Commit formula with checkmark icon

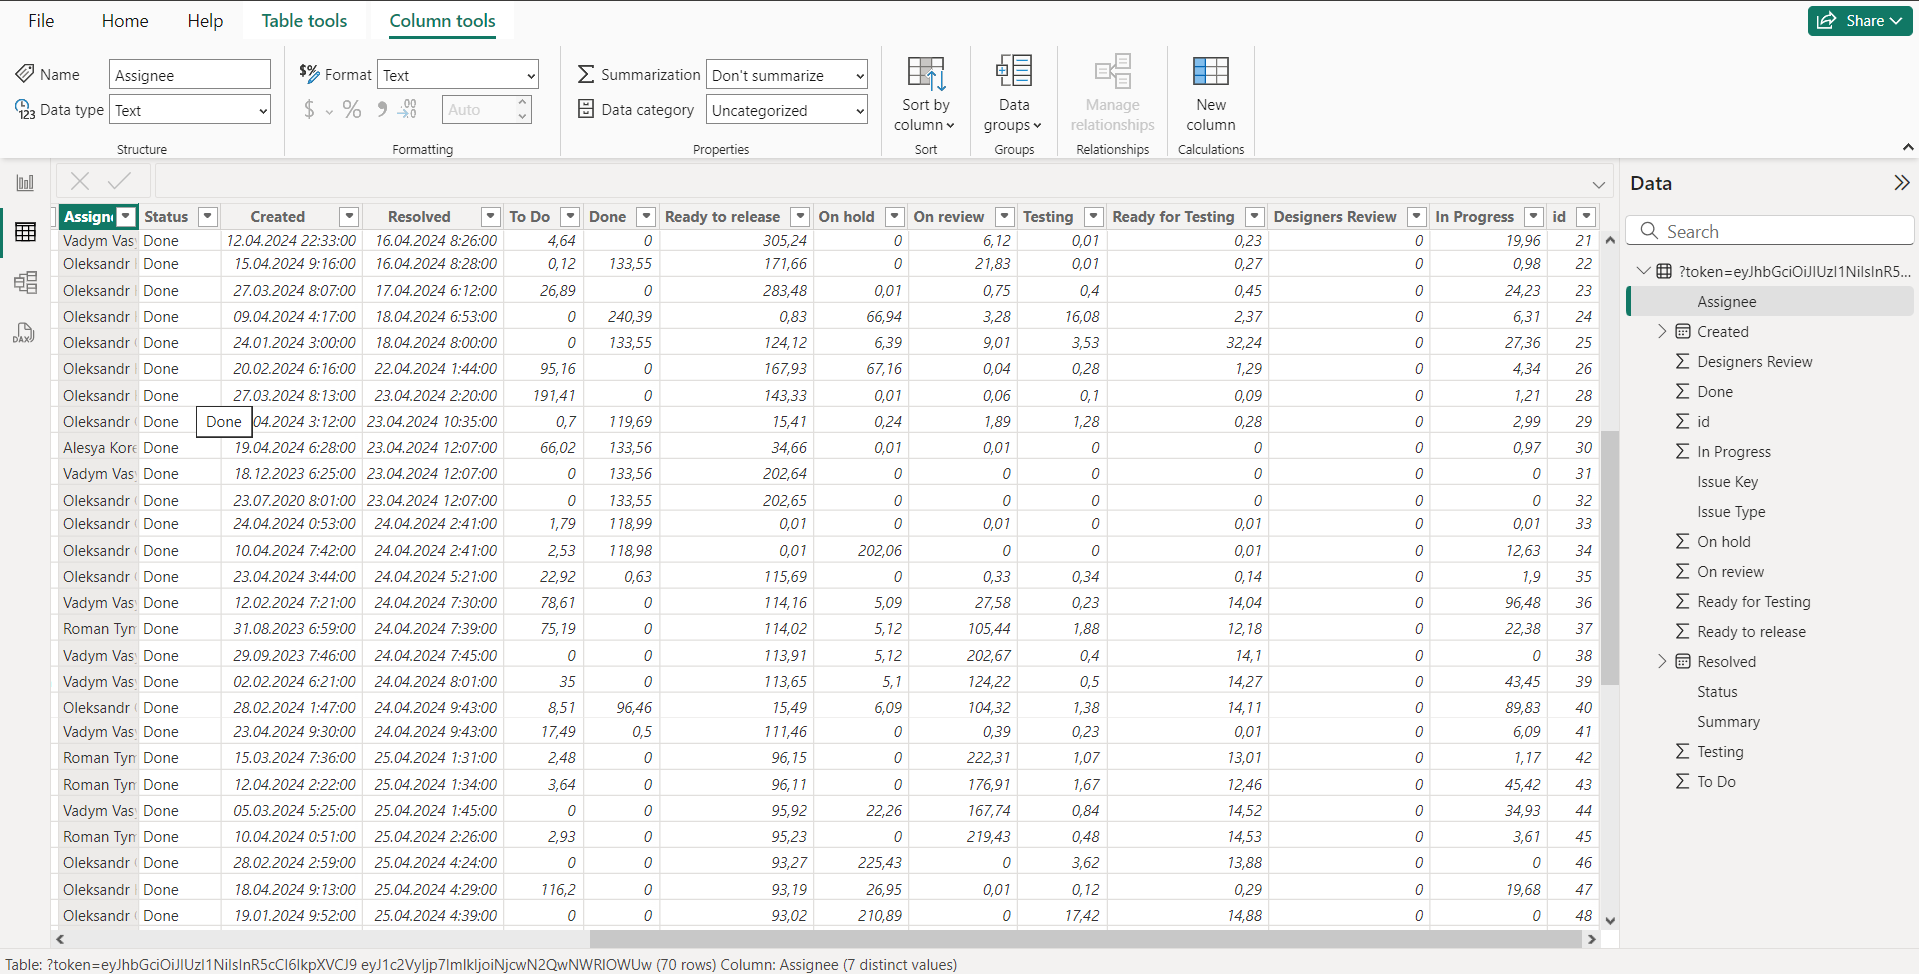click(119, 181)
